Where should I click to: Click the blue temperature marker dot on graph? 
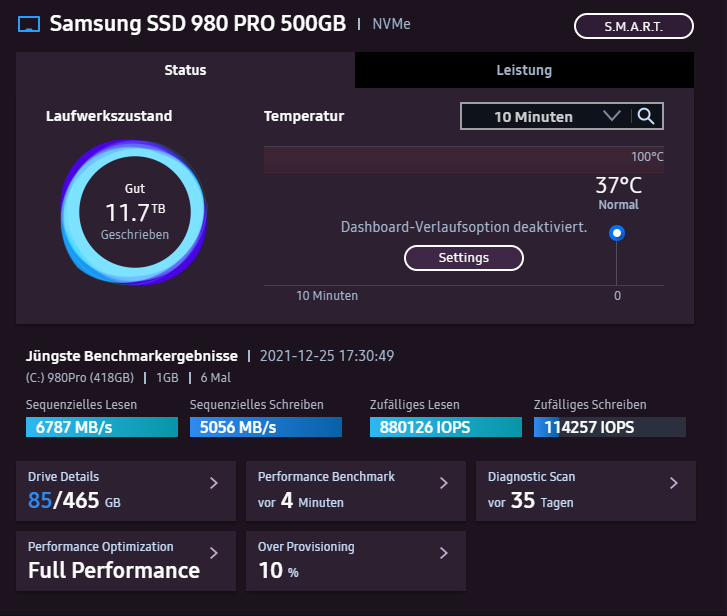(617, 233)
